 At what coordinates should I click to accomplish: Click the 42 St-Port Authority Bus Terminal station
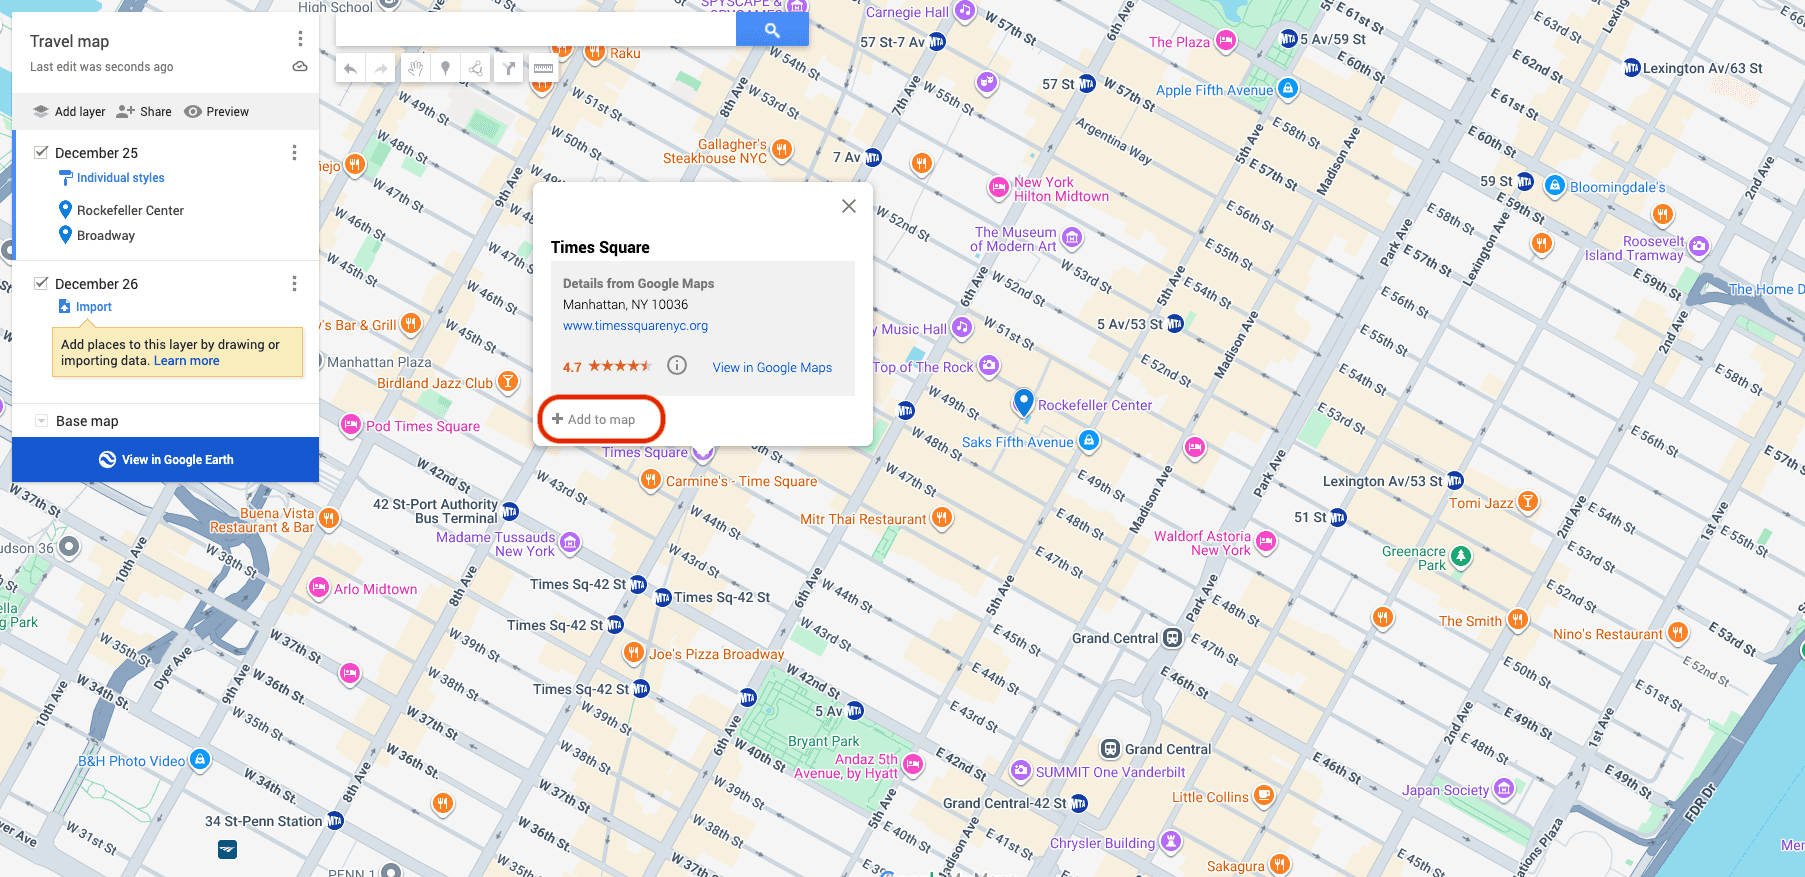pyautogui.click(x=510, y=511)
